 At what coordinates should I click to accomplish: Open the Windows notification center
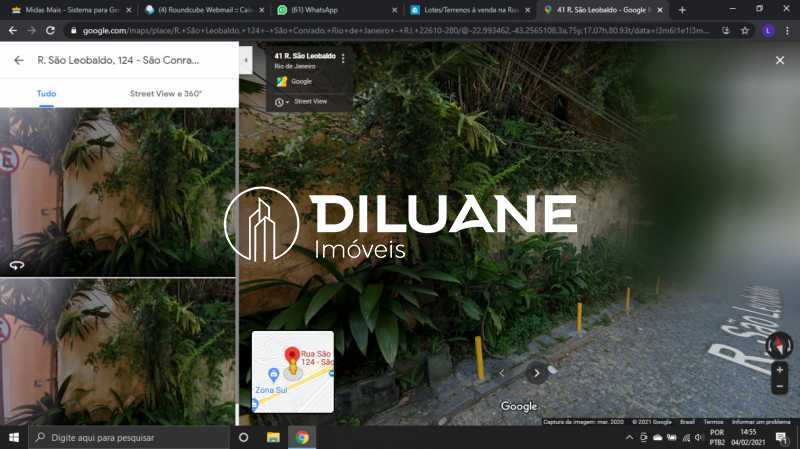pos(781,437)
